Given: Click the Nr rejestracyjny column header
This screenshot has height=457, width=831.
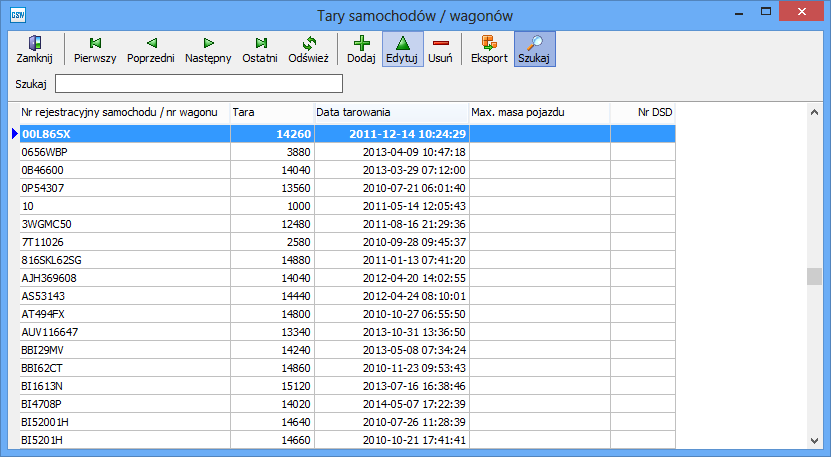Looking at the screenshot, I should point(124,113).
